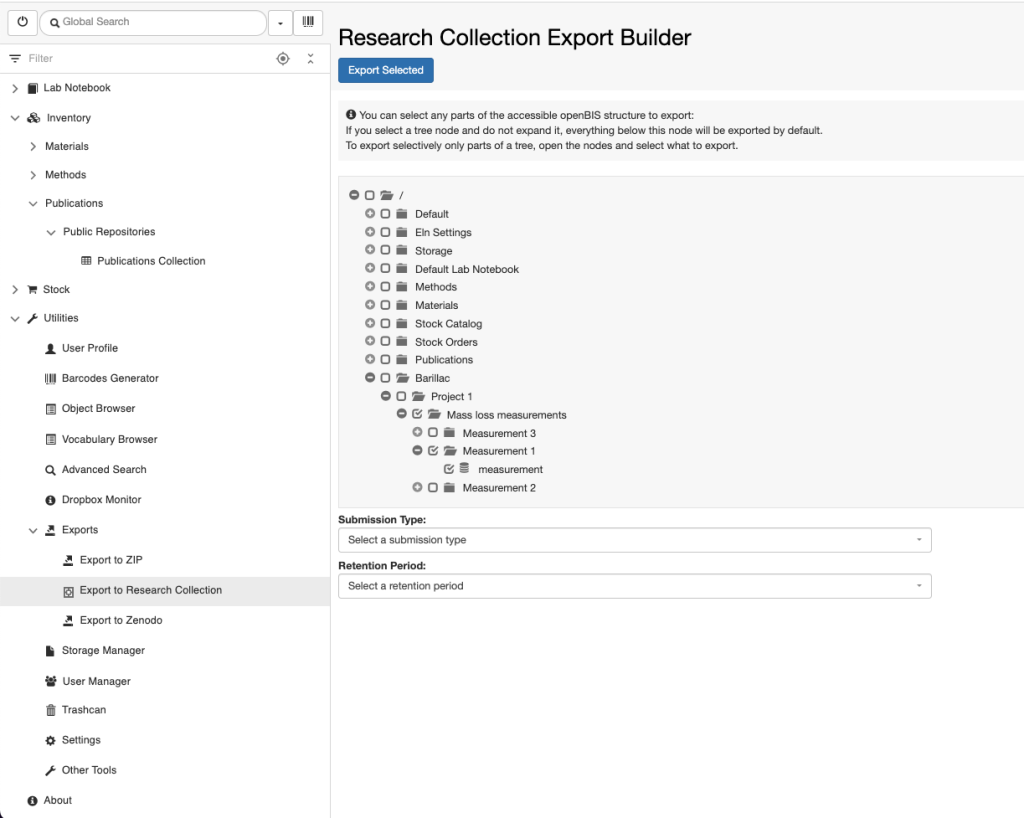
Task: Click the Global Search input field
Action: click(x=153, y=22)
